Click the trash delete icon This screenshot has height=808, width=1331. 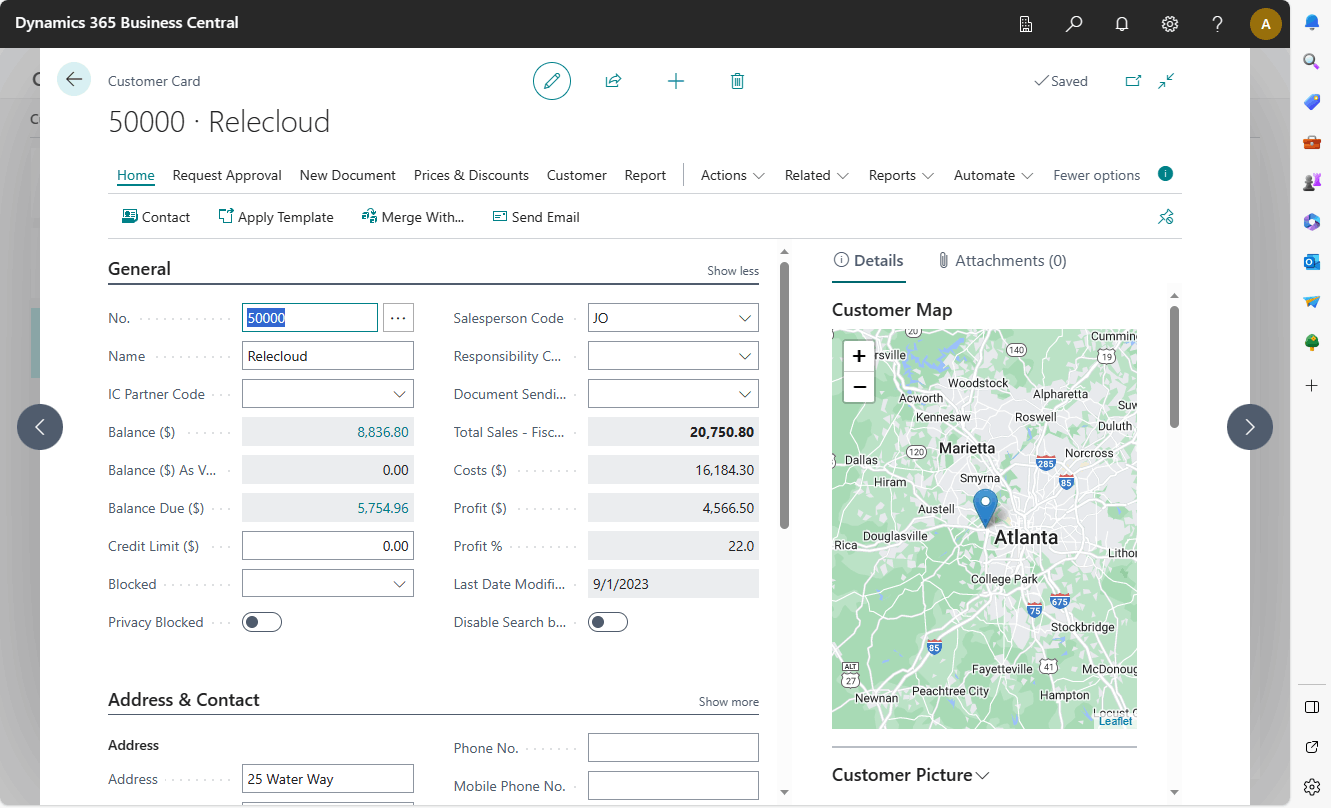coord(737,81)
